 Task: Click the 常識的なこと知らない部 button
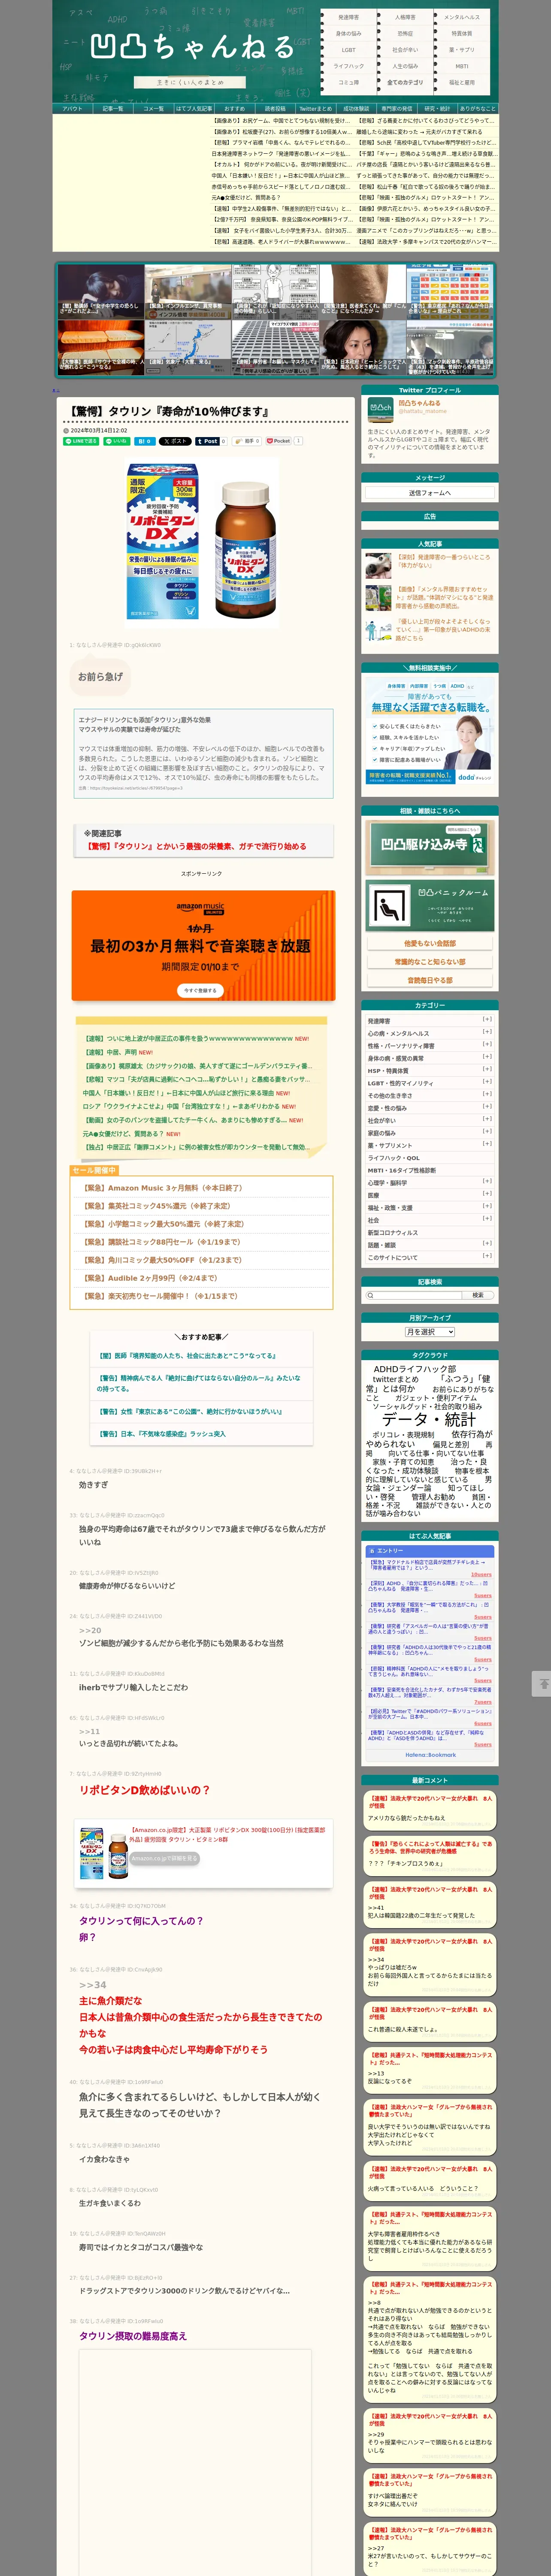429,962
